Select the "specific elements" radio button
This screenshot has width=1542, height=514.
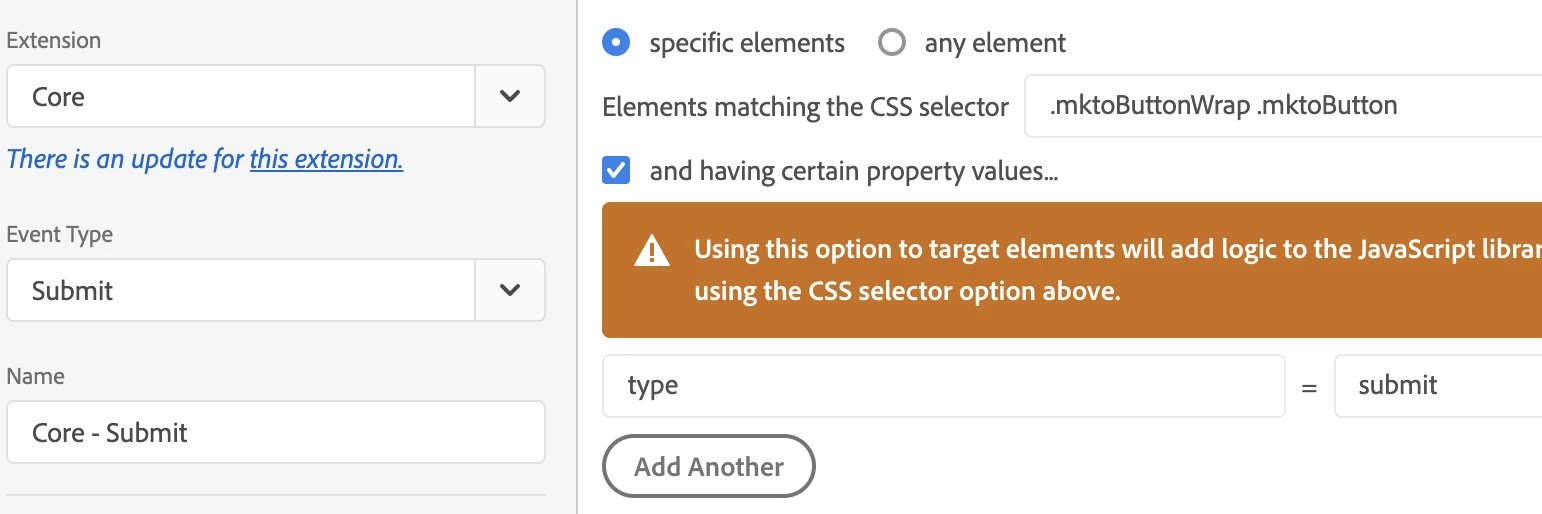click(x=617, y=43)
